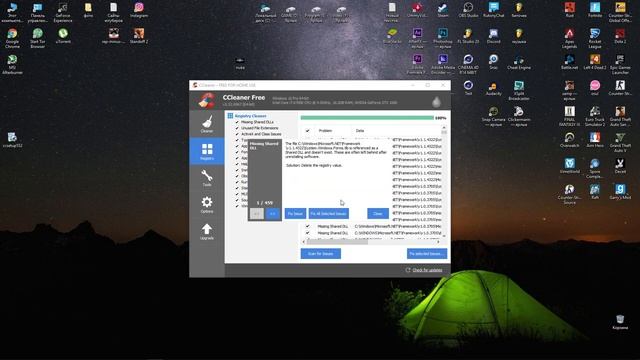Click the Problem column header

325,131
